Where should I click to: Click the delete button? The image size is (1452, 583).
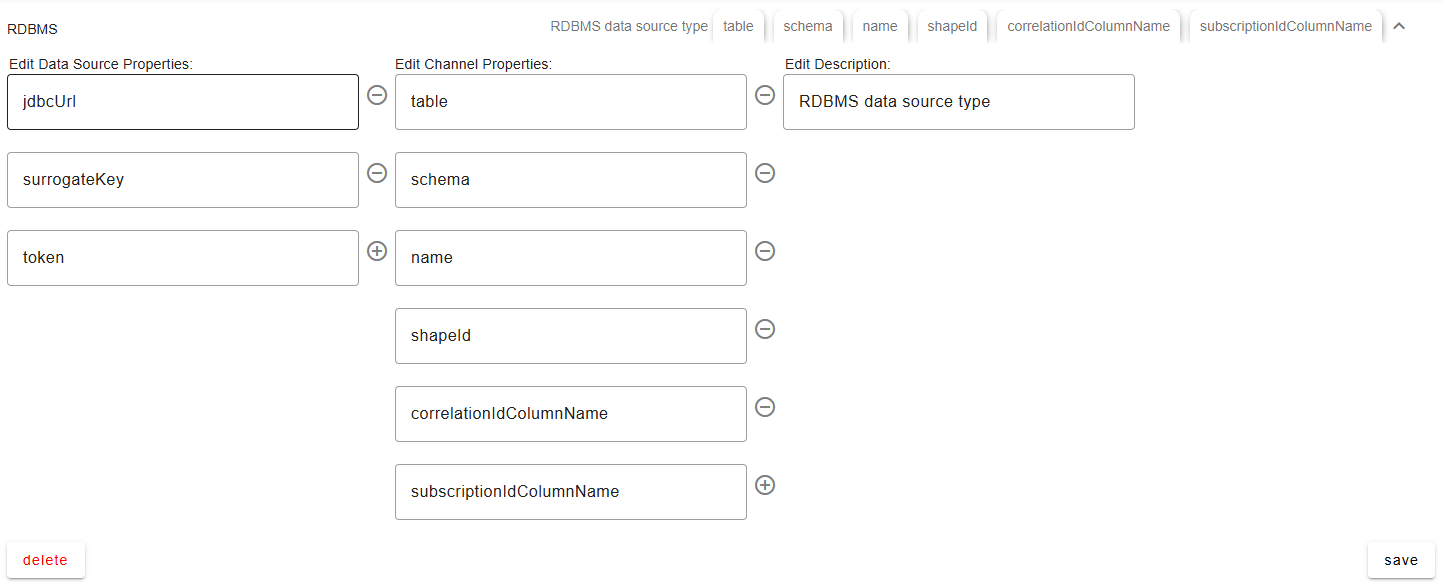pos(46,560)
